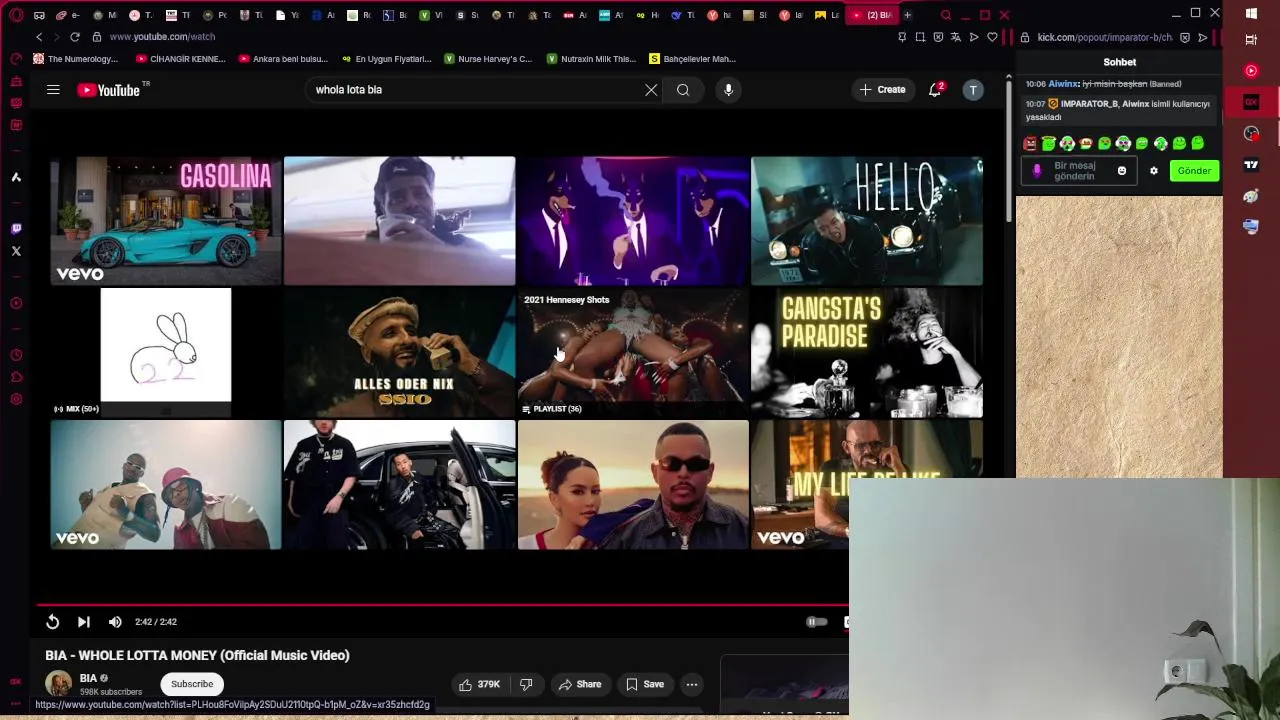Click the Create button
The width and height of the screenshot is (1280, 720).
[882, 90]
